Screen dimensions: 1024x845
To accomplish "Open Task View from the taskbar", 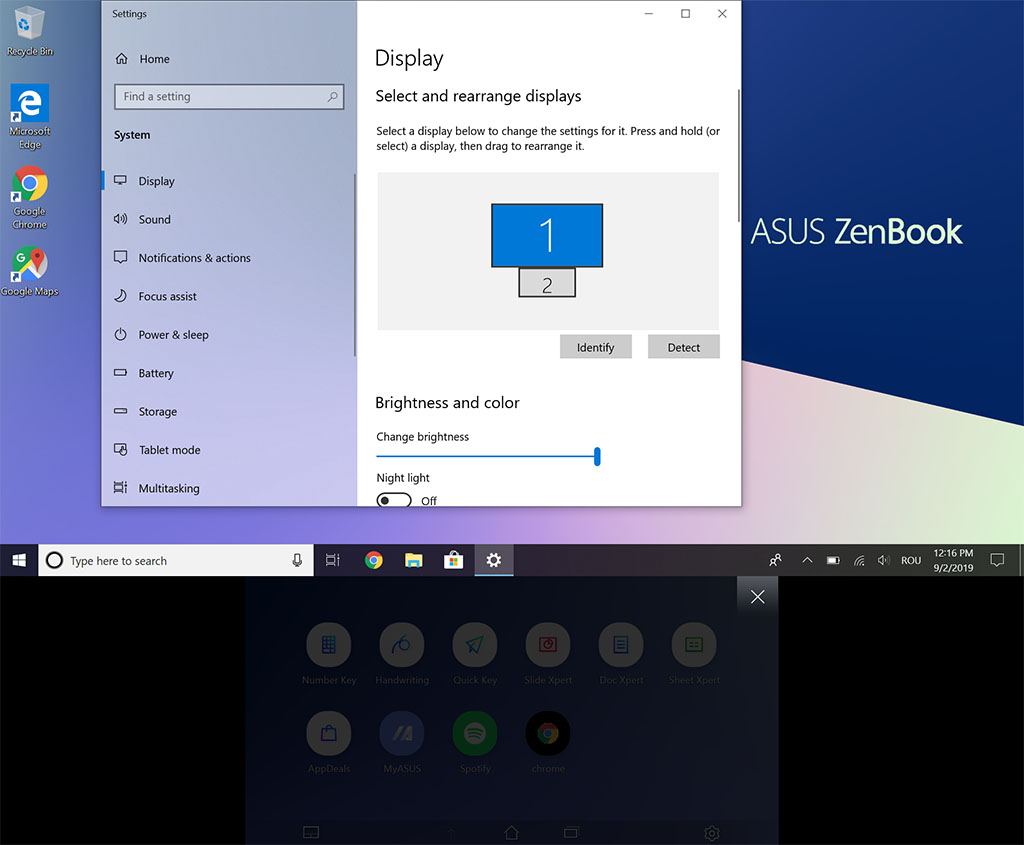I will [333, 560].
